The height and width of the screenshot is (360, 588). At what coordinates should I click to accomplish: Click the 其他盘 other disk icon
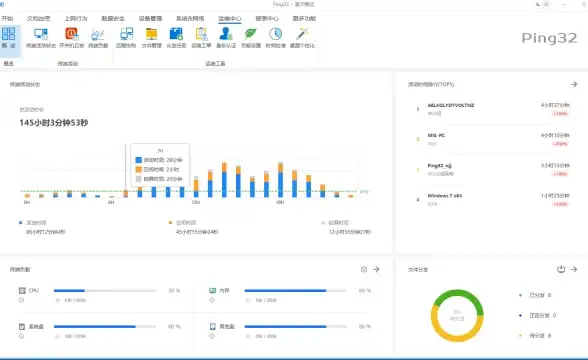(213, 327)
